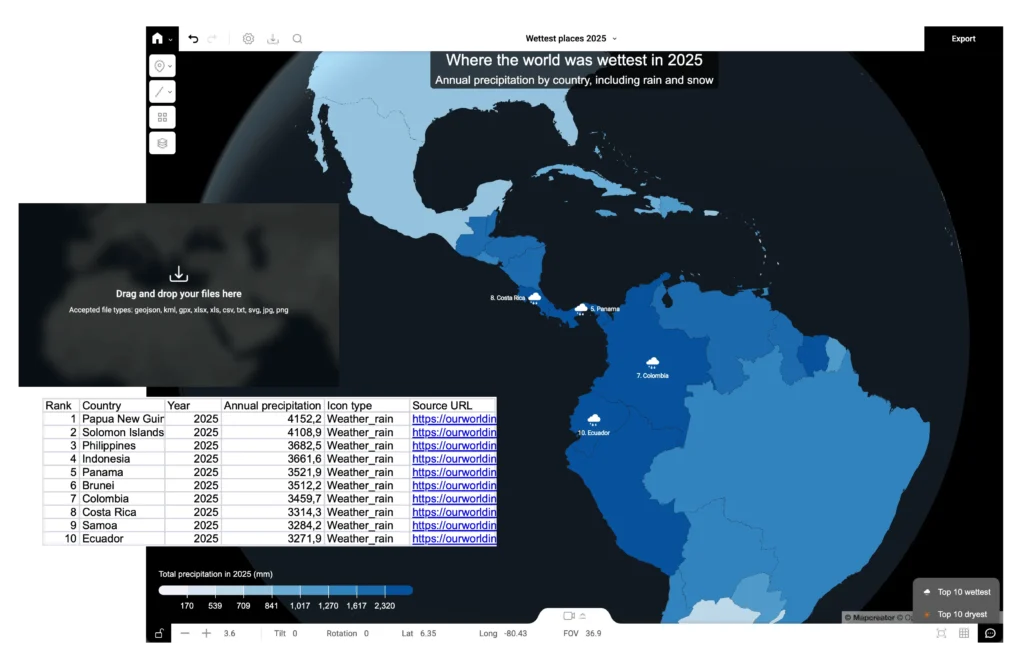Click the import download icon in toolbar

tap(273, 39)
